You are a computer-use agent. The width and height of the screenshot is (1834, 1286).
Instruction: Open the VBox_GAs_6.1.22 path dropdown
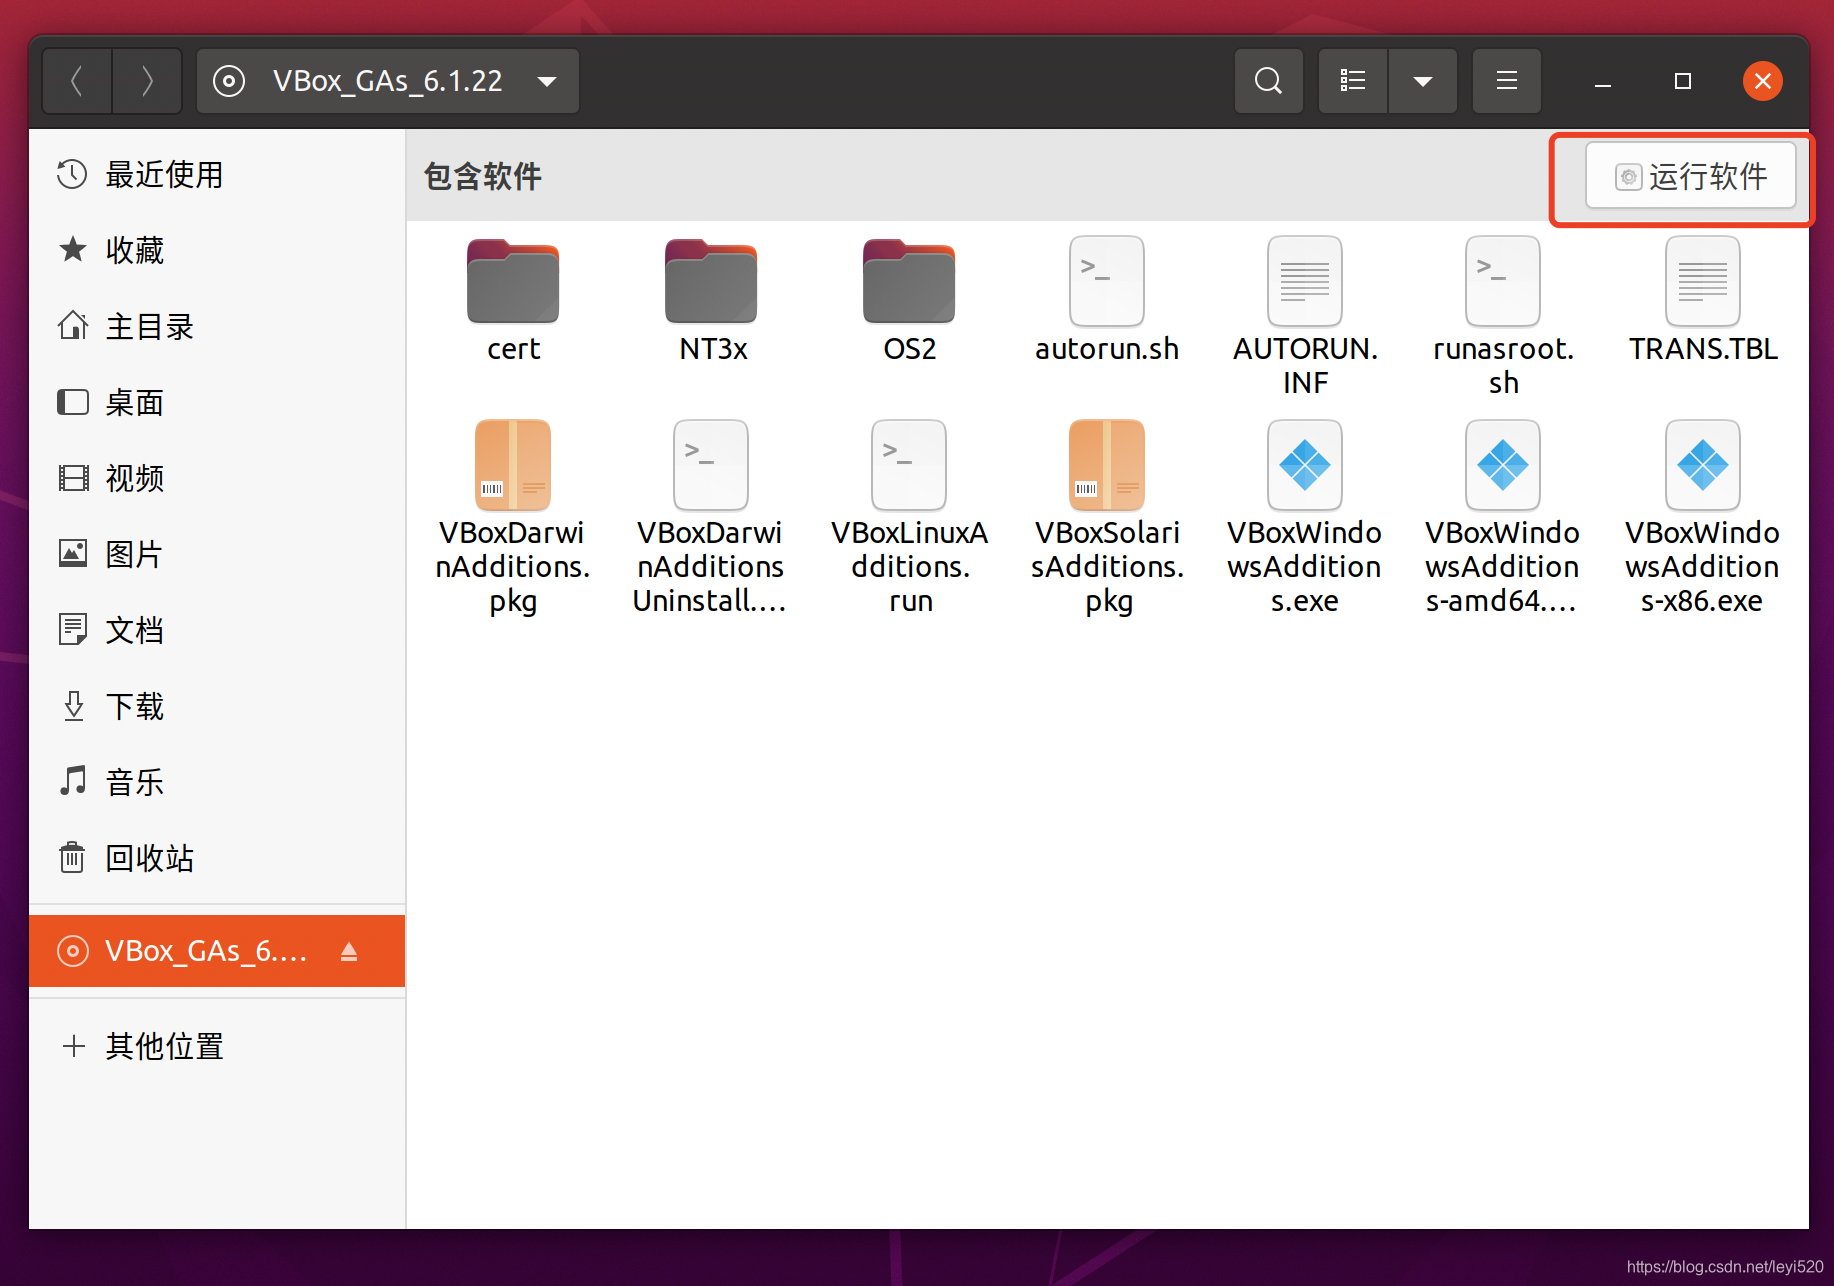click(x=388, y=81)
